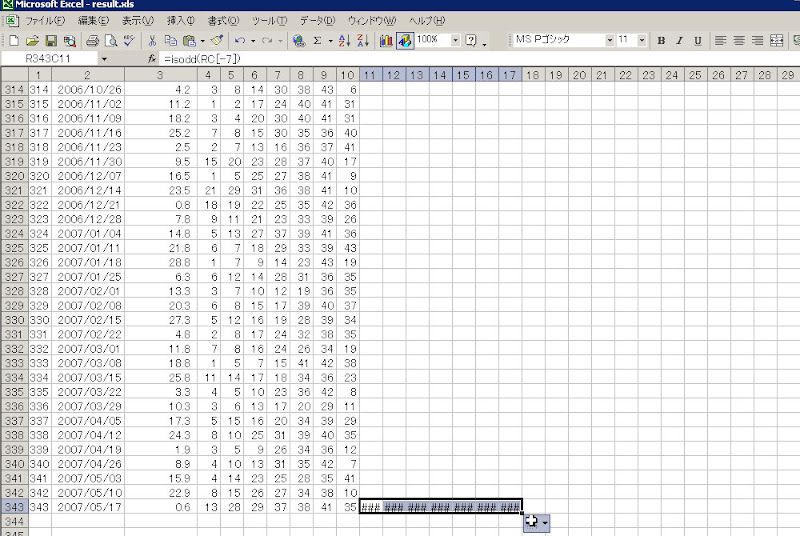The image size is (800, 536).
Task: Open the 表示(V) menu
Action: click(138, 21)
